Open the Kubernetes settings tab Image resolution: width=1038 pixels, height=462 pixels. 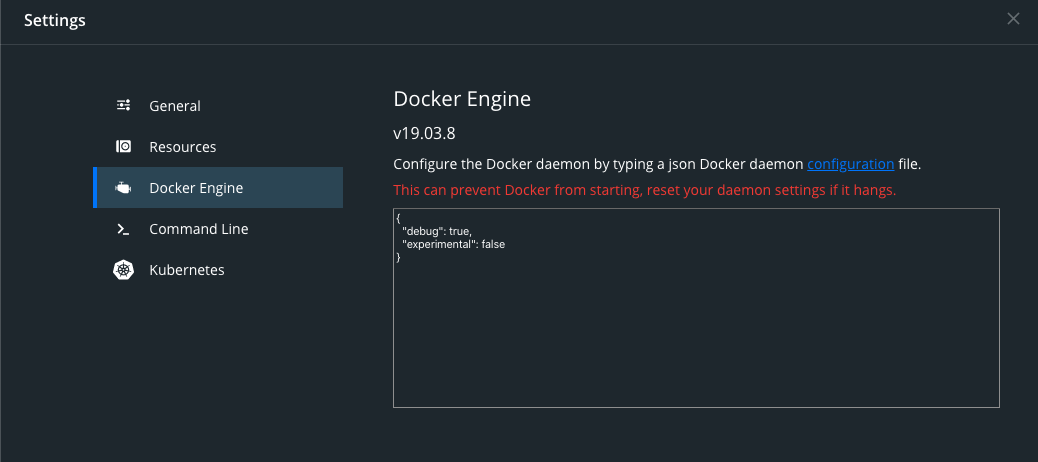click(x=218, y=270)
